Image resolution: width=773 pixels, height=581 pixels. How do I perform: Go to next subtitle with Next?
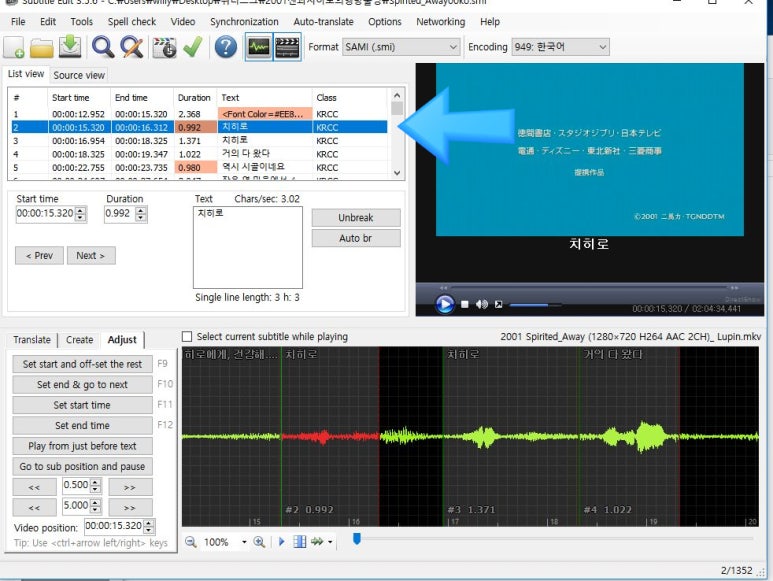point(91,255)
